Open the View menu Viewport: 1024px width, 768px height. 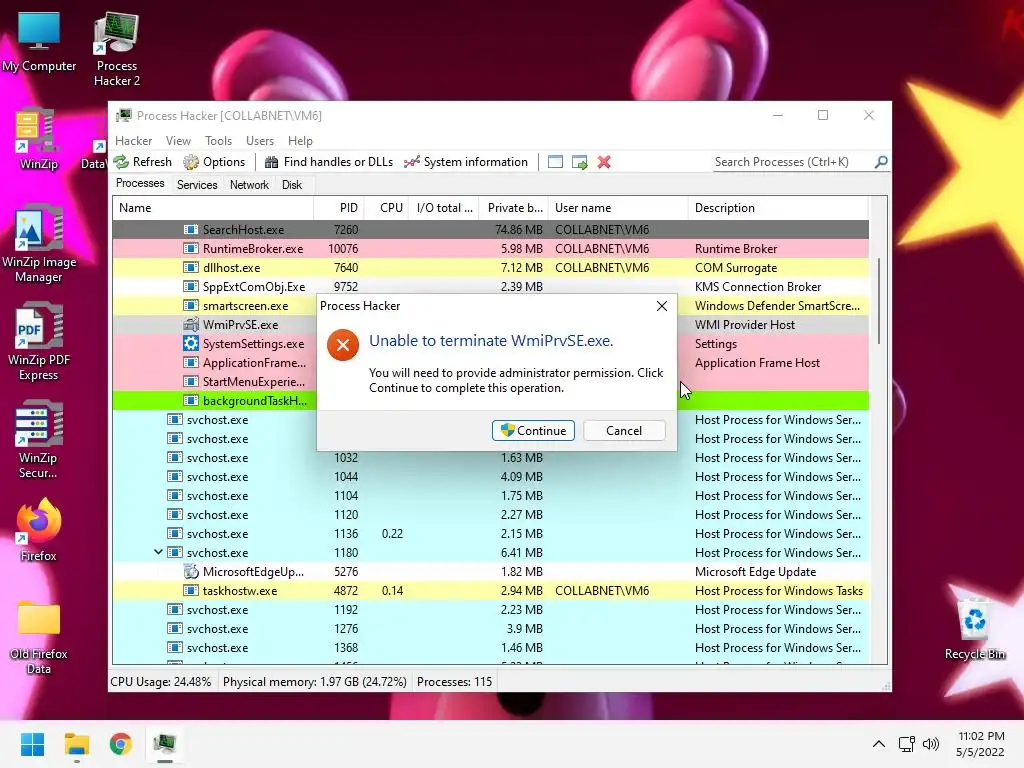[x=178, y=140]
